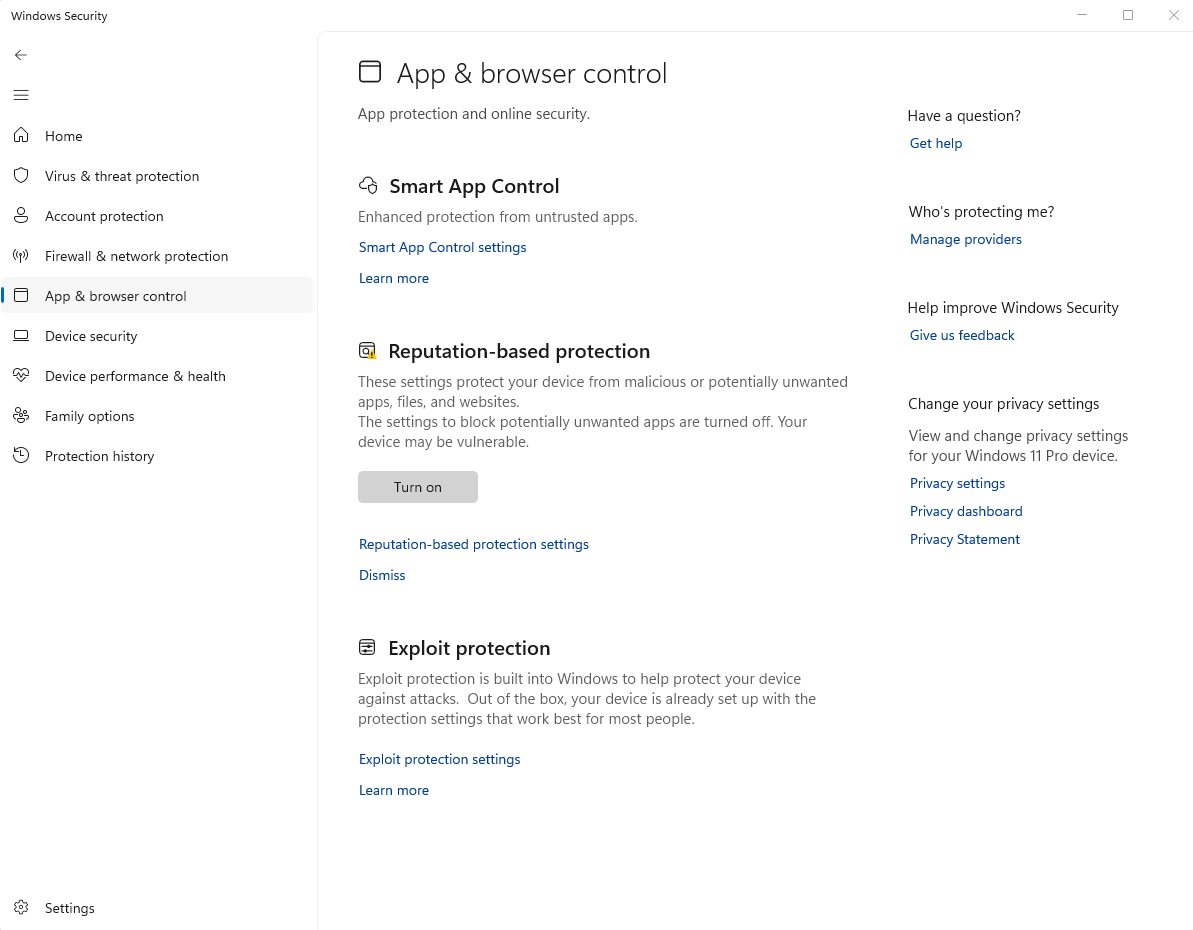Select the Virus & threat protection shield icon

click(x=21, y=176)
